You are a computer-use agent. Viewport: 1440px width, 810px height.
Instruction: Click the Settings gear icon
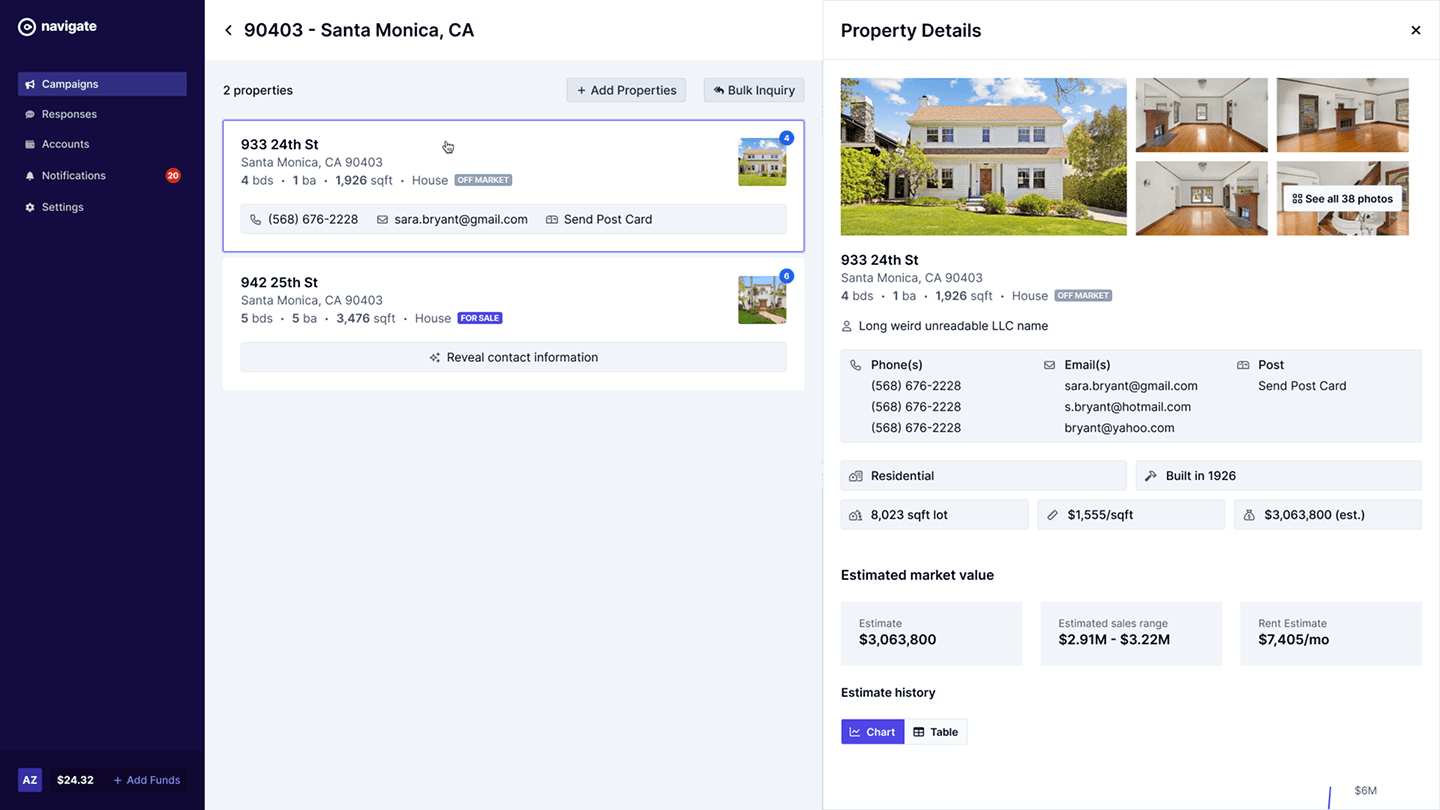[x=30, y=207]
